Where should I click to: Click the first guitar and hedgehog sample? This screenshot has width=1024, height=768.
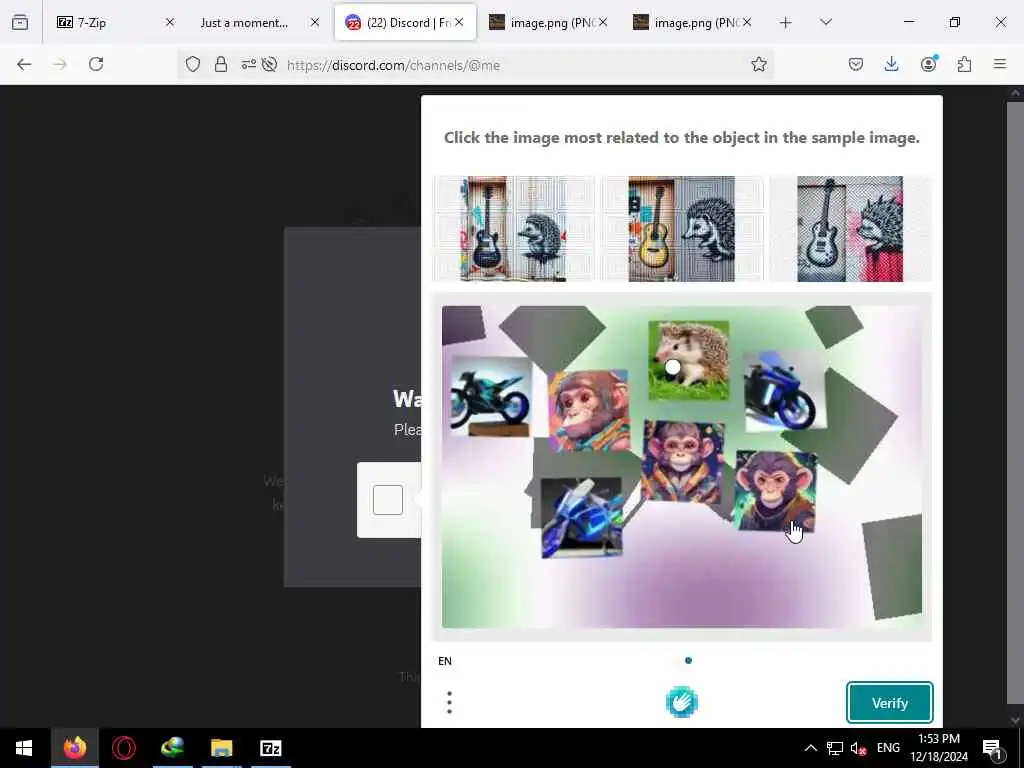pyautogui.click(x=514, y=229)
